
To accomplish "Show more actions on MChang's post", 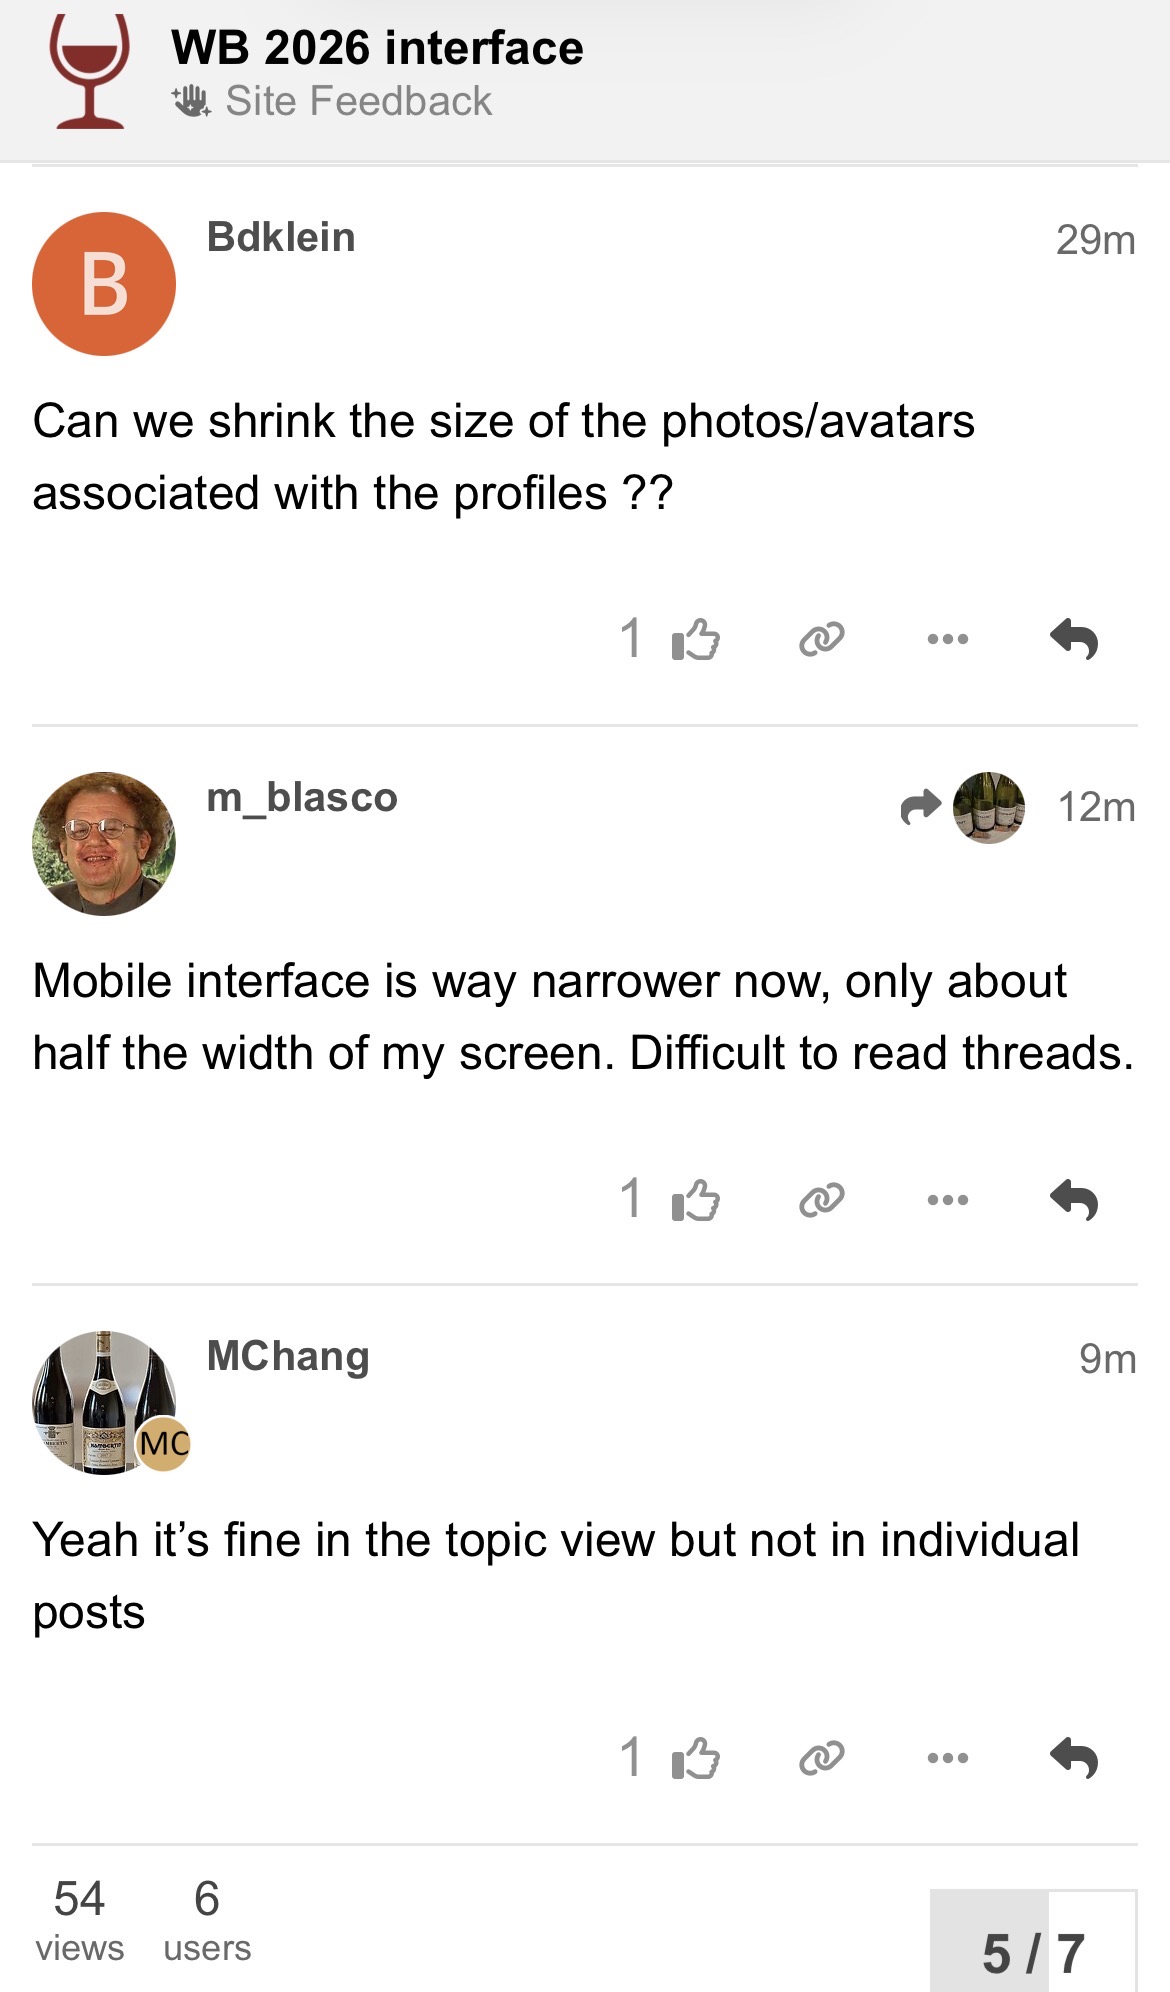I will 947,1758.
